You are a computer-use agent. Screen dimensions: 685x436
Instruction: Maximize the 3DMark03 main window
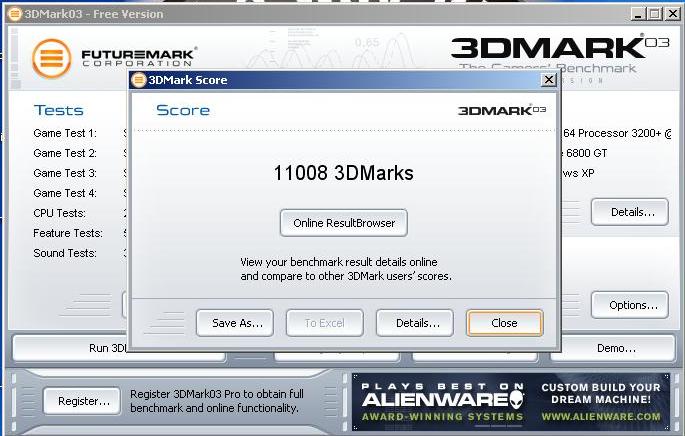655,14
